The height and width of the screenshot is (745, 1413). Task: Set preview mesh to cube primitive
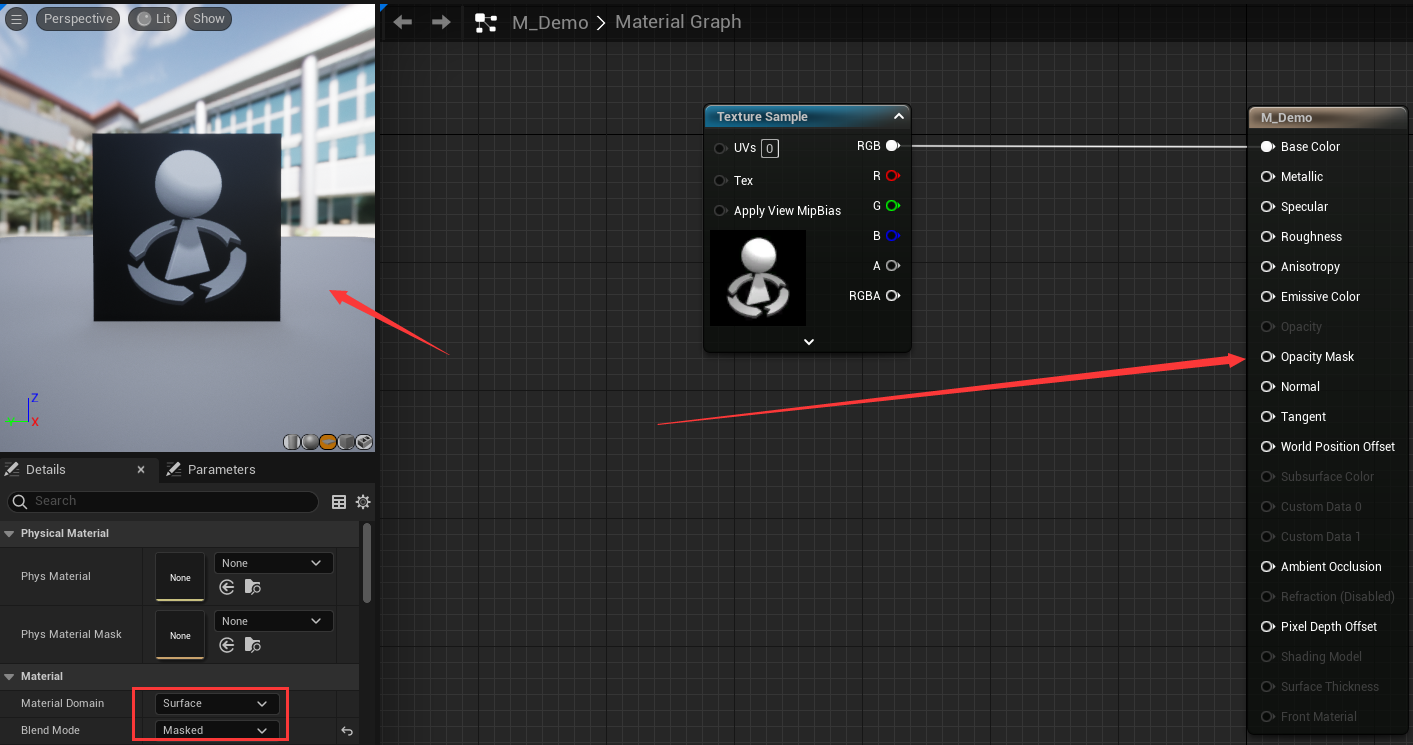point(346,442)
